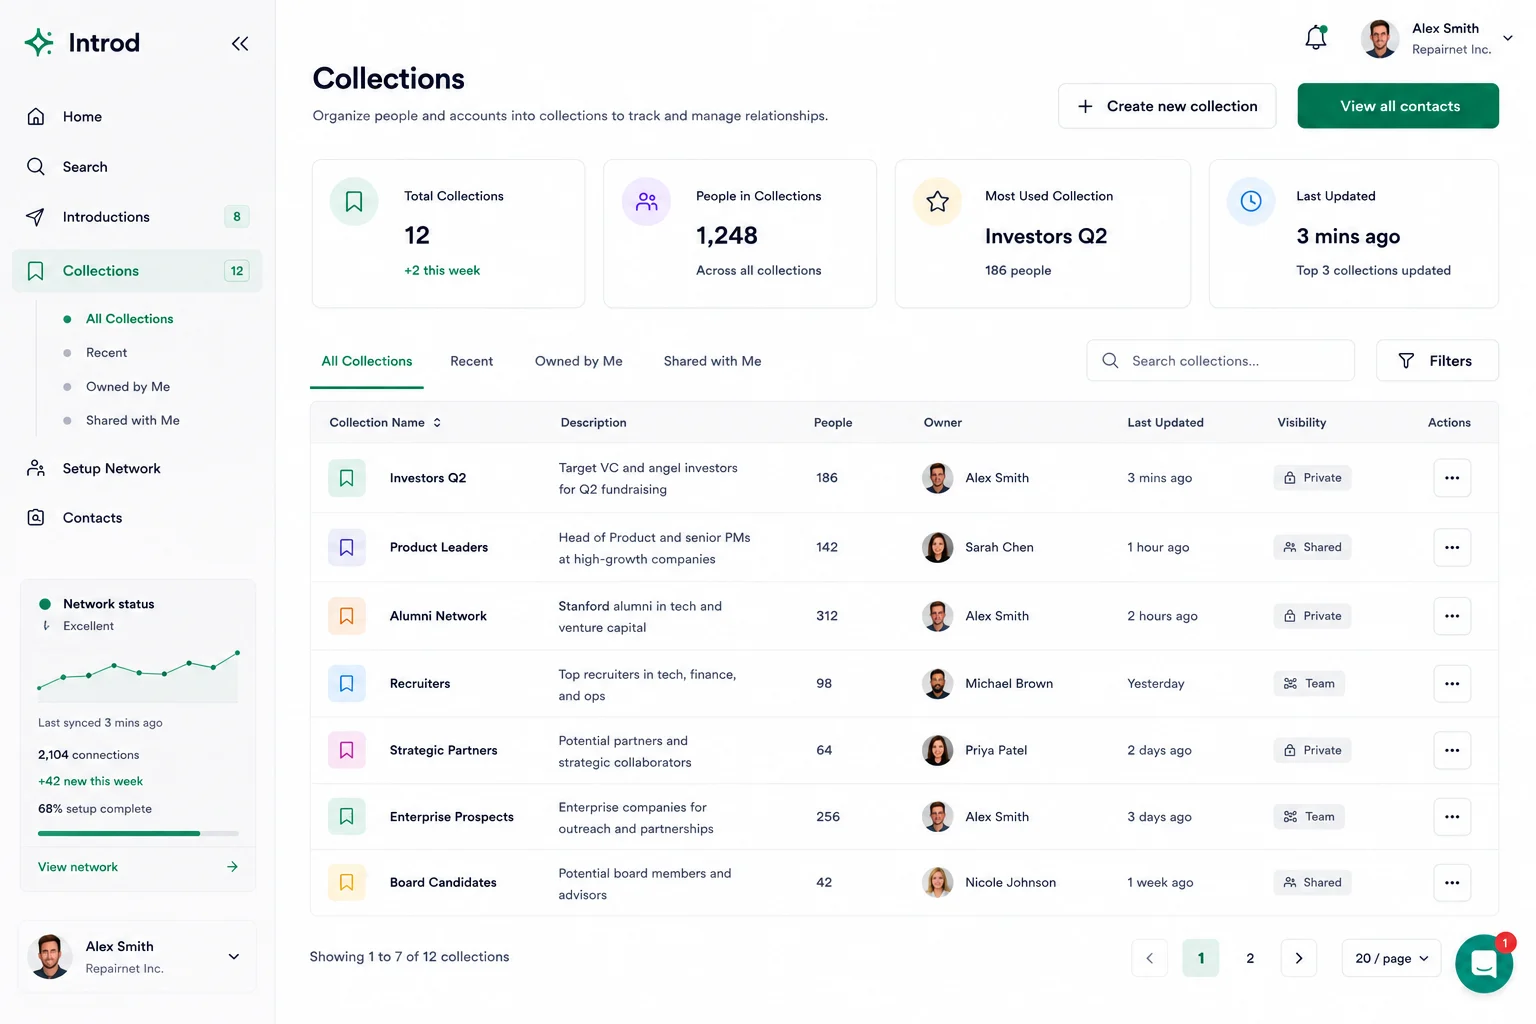Click Recruiters blue bookmark icon
Screen dimensions: 1536x1024
[x=346, y=684]
